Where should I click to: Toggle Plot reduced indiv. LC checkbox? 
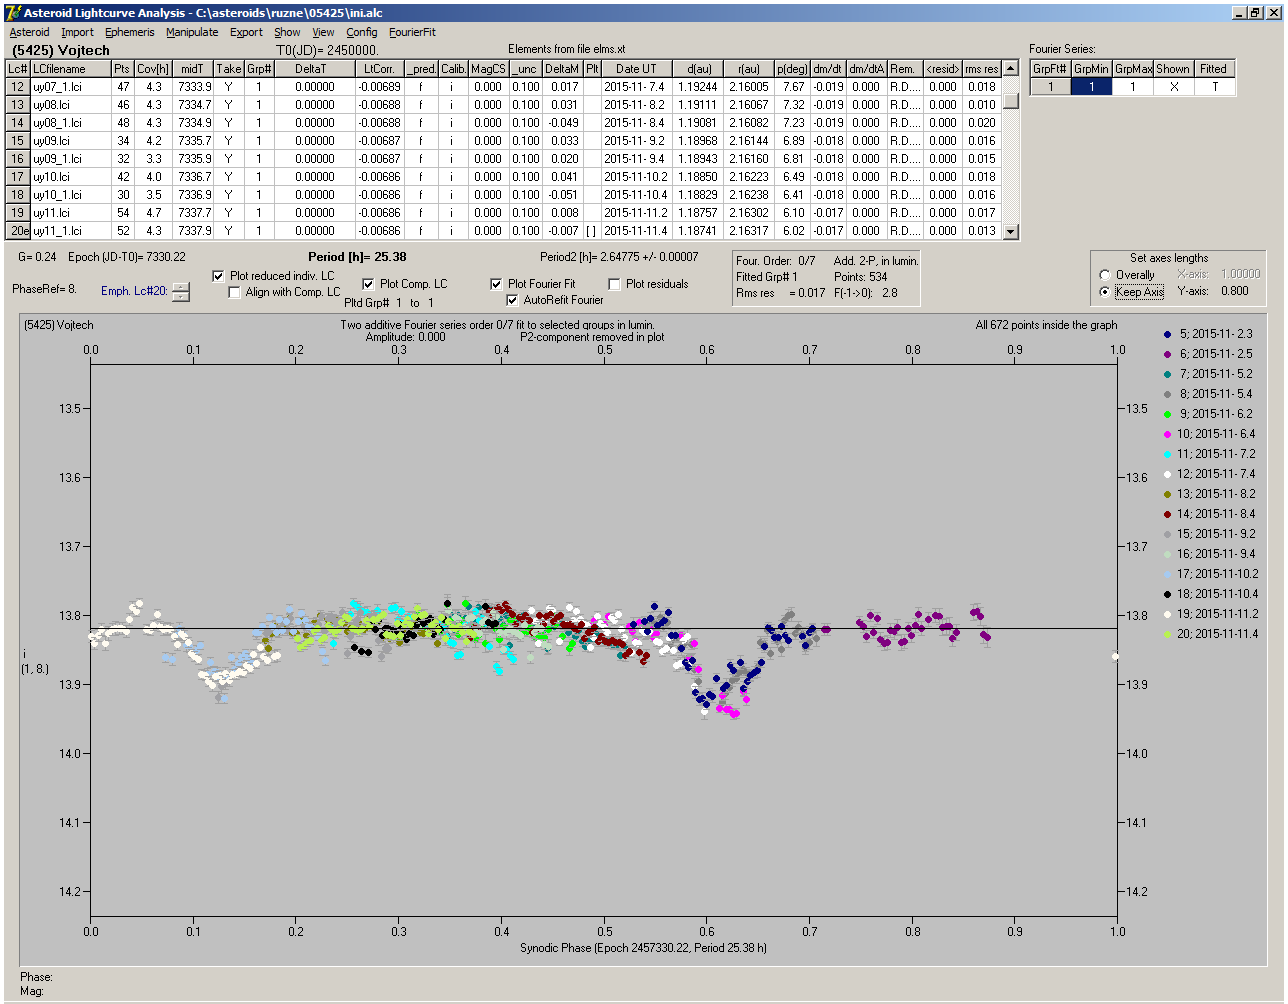pyautogui.click(x=219, y=276)
